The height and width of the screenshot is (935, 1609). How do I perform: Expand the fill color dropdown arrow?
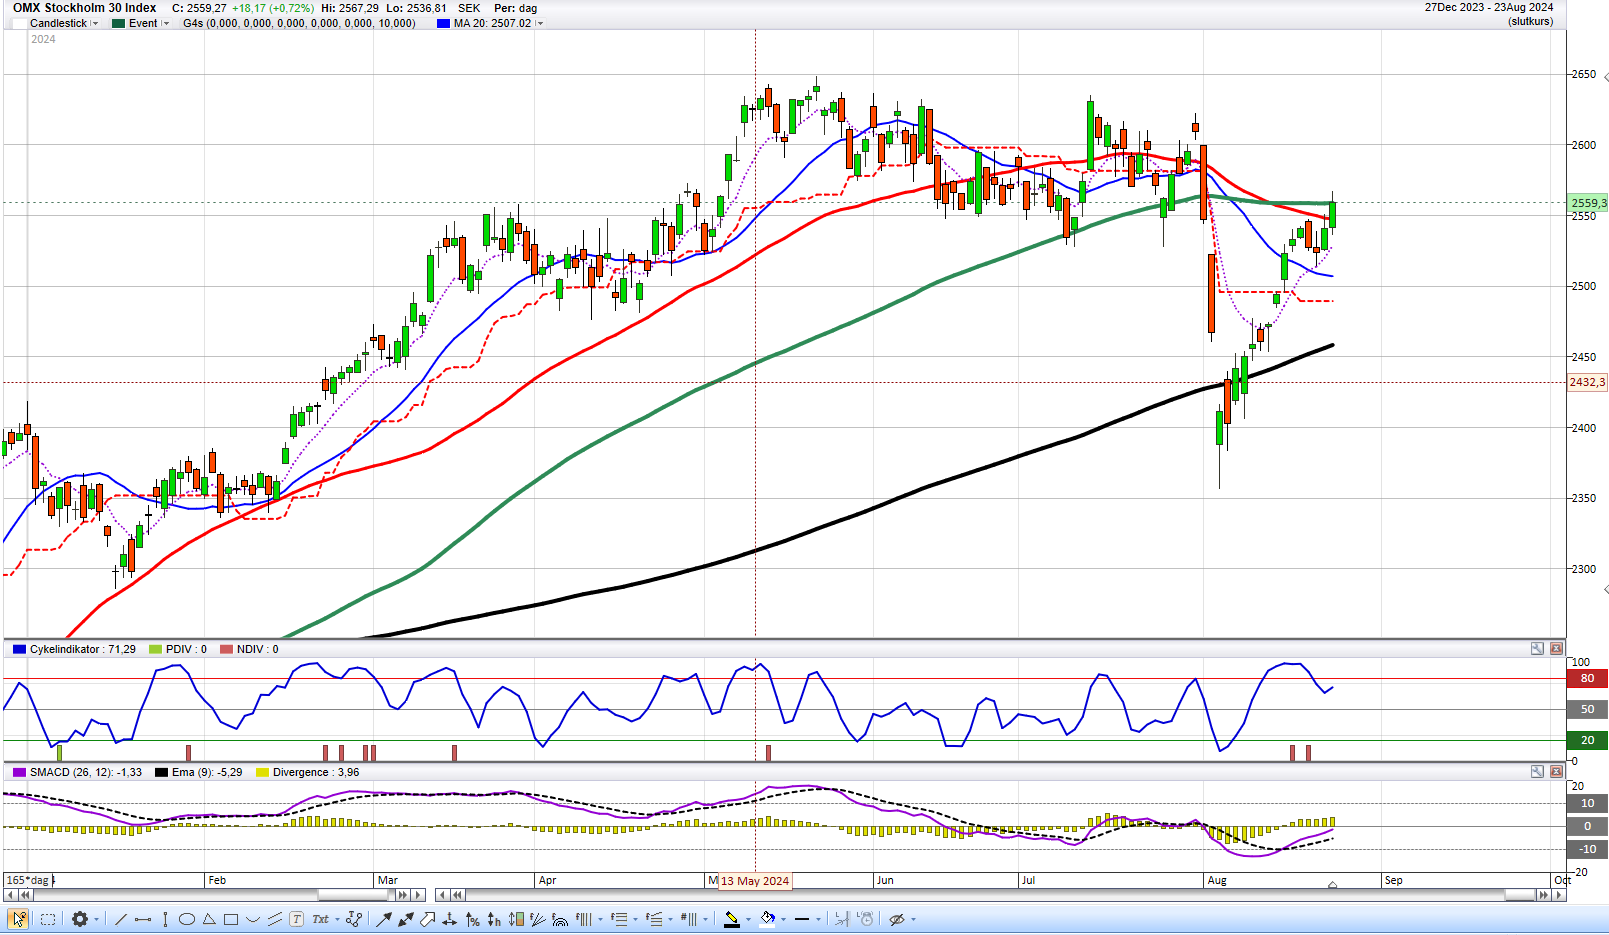tap(784, 920)
